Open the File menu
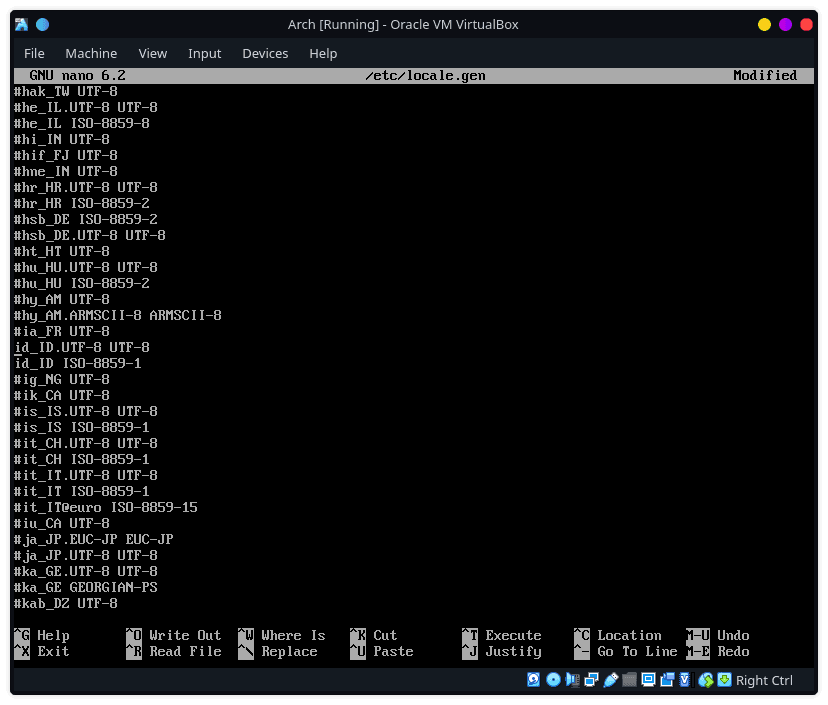This screenshot has width=828, height=705. pyautogui.click(x=34, y=53)
